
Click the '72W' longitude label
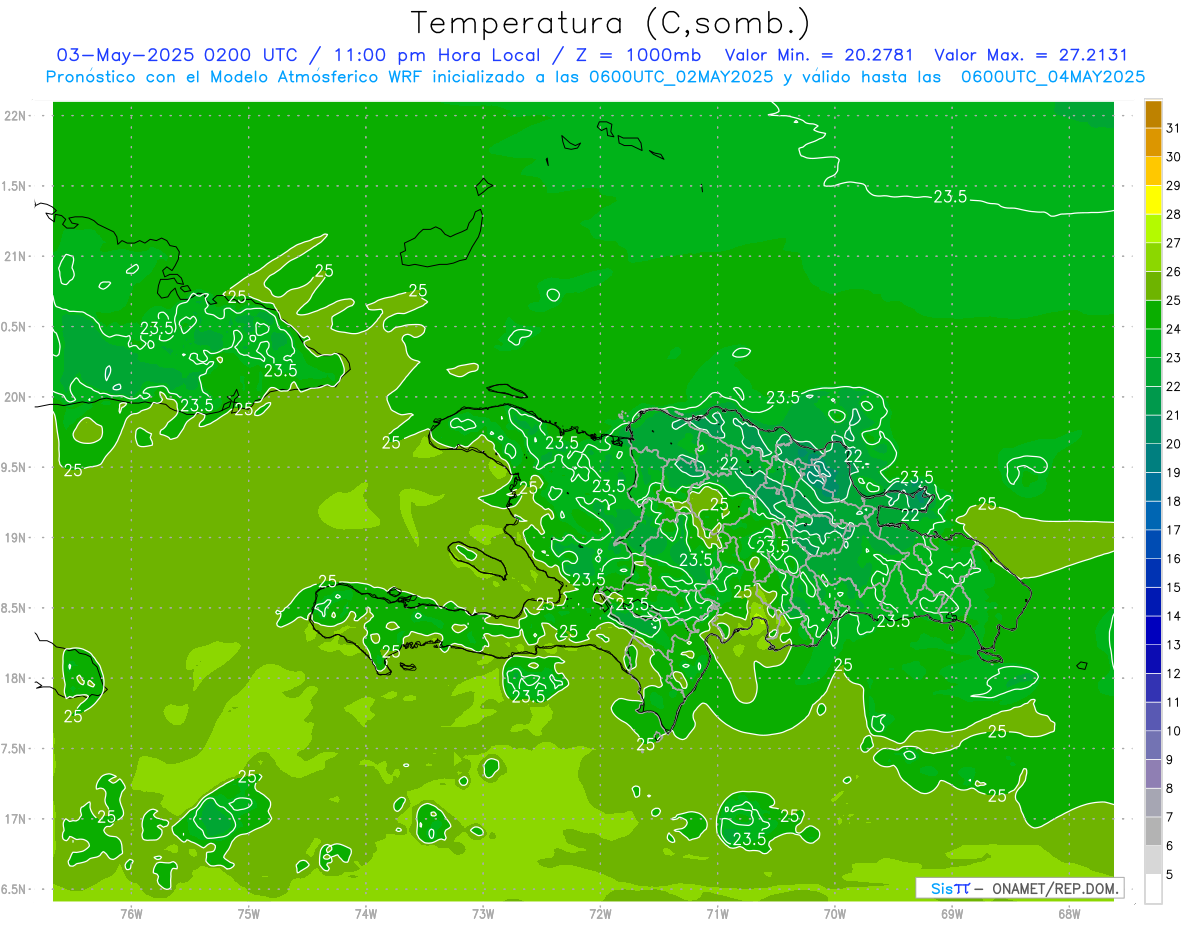coord(600,914)
